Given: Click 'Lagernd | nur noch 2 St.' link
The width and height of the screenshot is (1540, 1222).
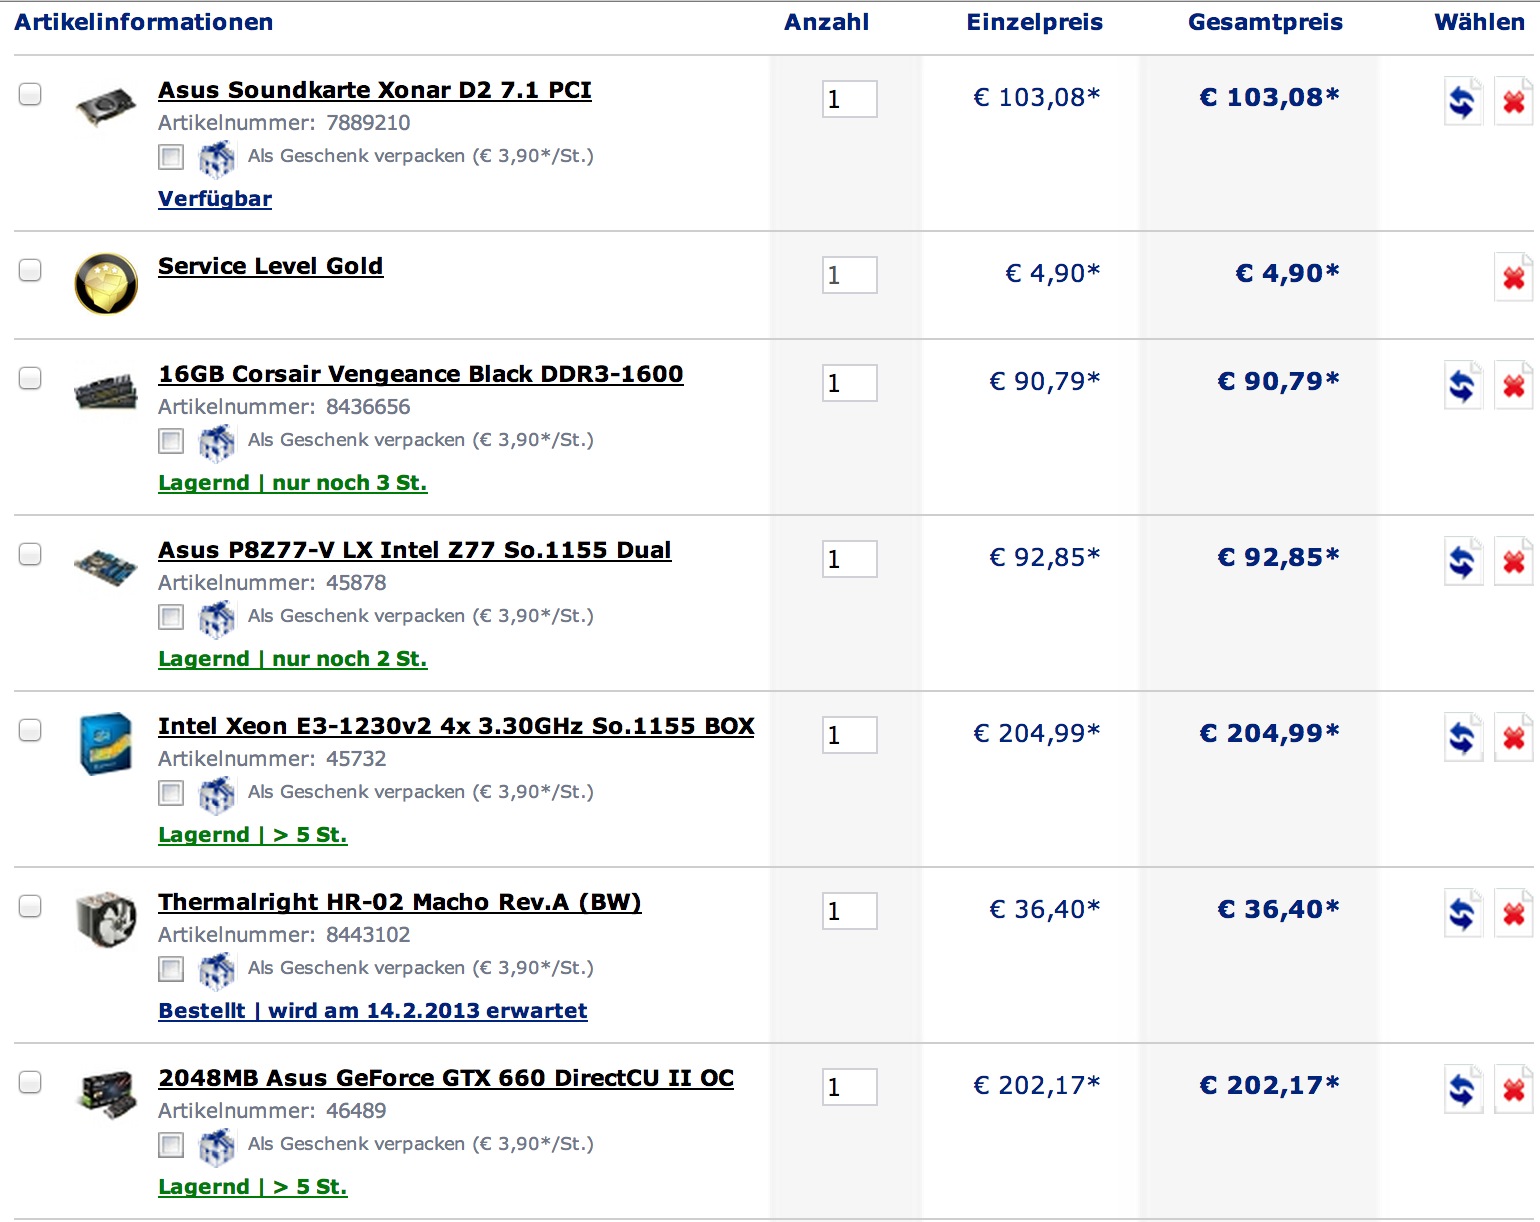Looking at the screenshot, I should click(293, 659).
